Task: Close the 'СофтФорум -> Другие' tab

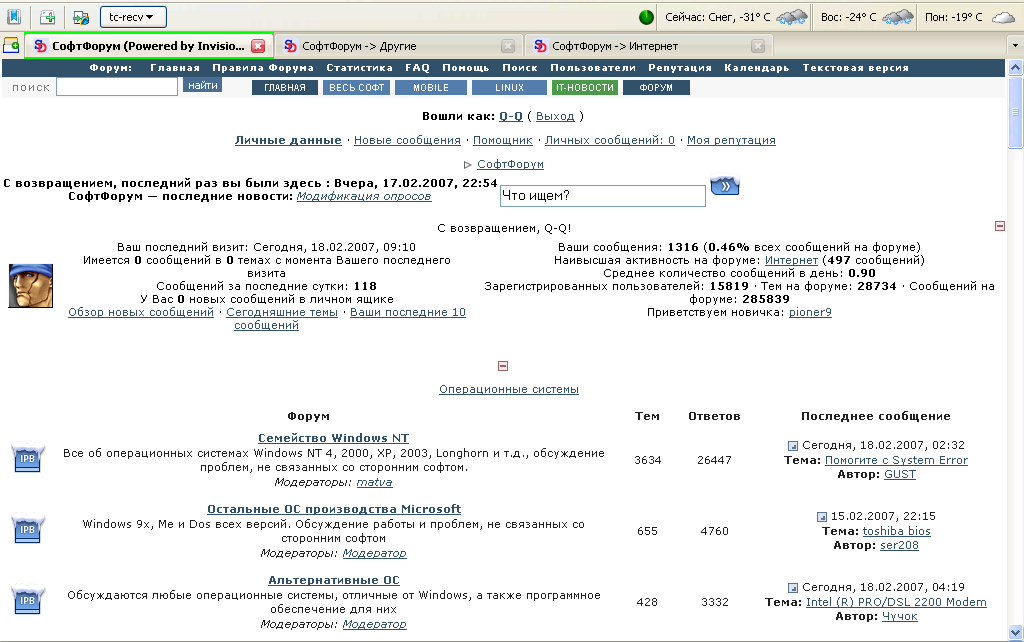Action: [507, 46]
